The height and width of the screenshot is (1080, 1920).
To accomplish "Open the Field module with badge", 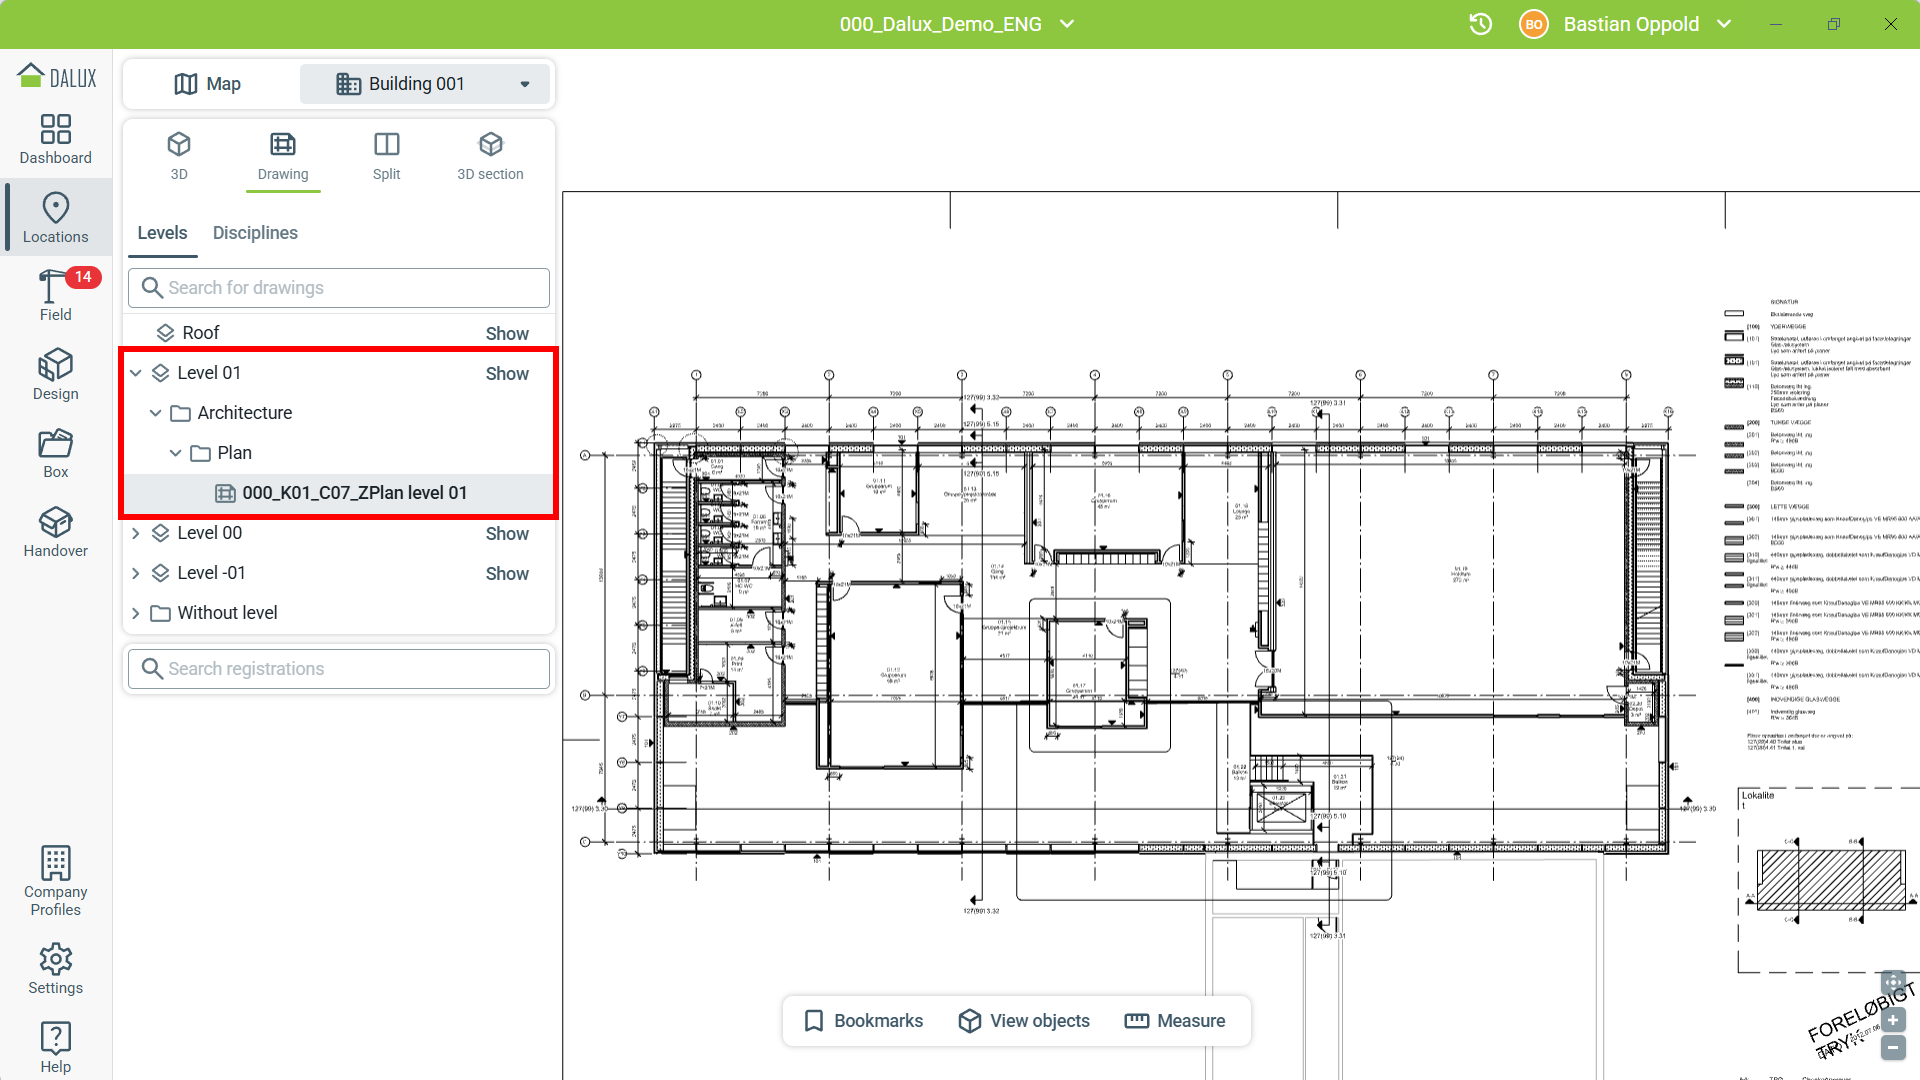I will click(55, 296).
